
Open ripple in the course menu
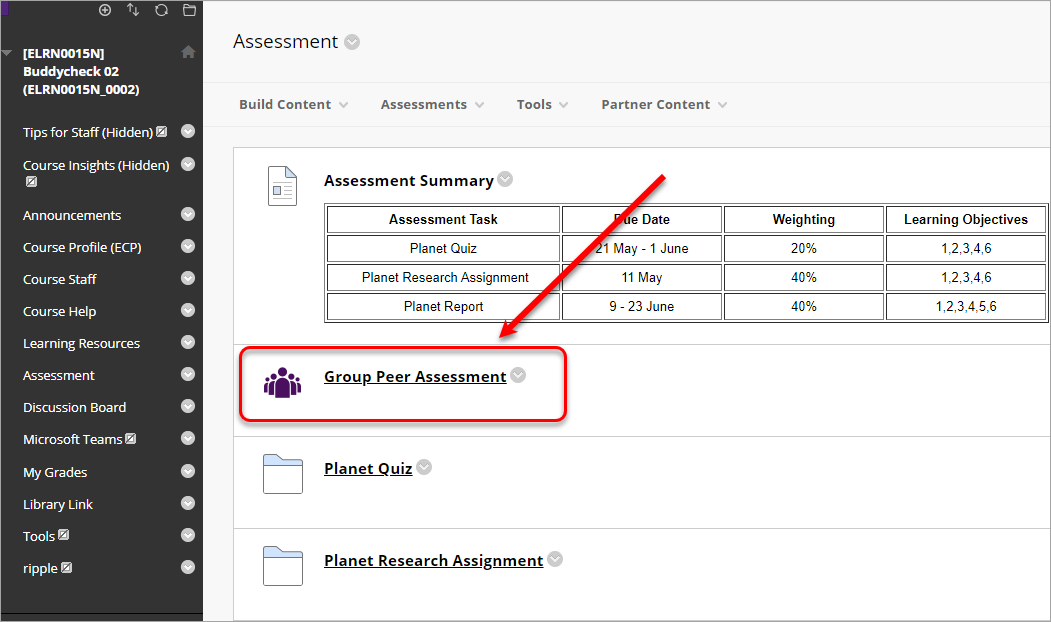tap(40, 568)
